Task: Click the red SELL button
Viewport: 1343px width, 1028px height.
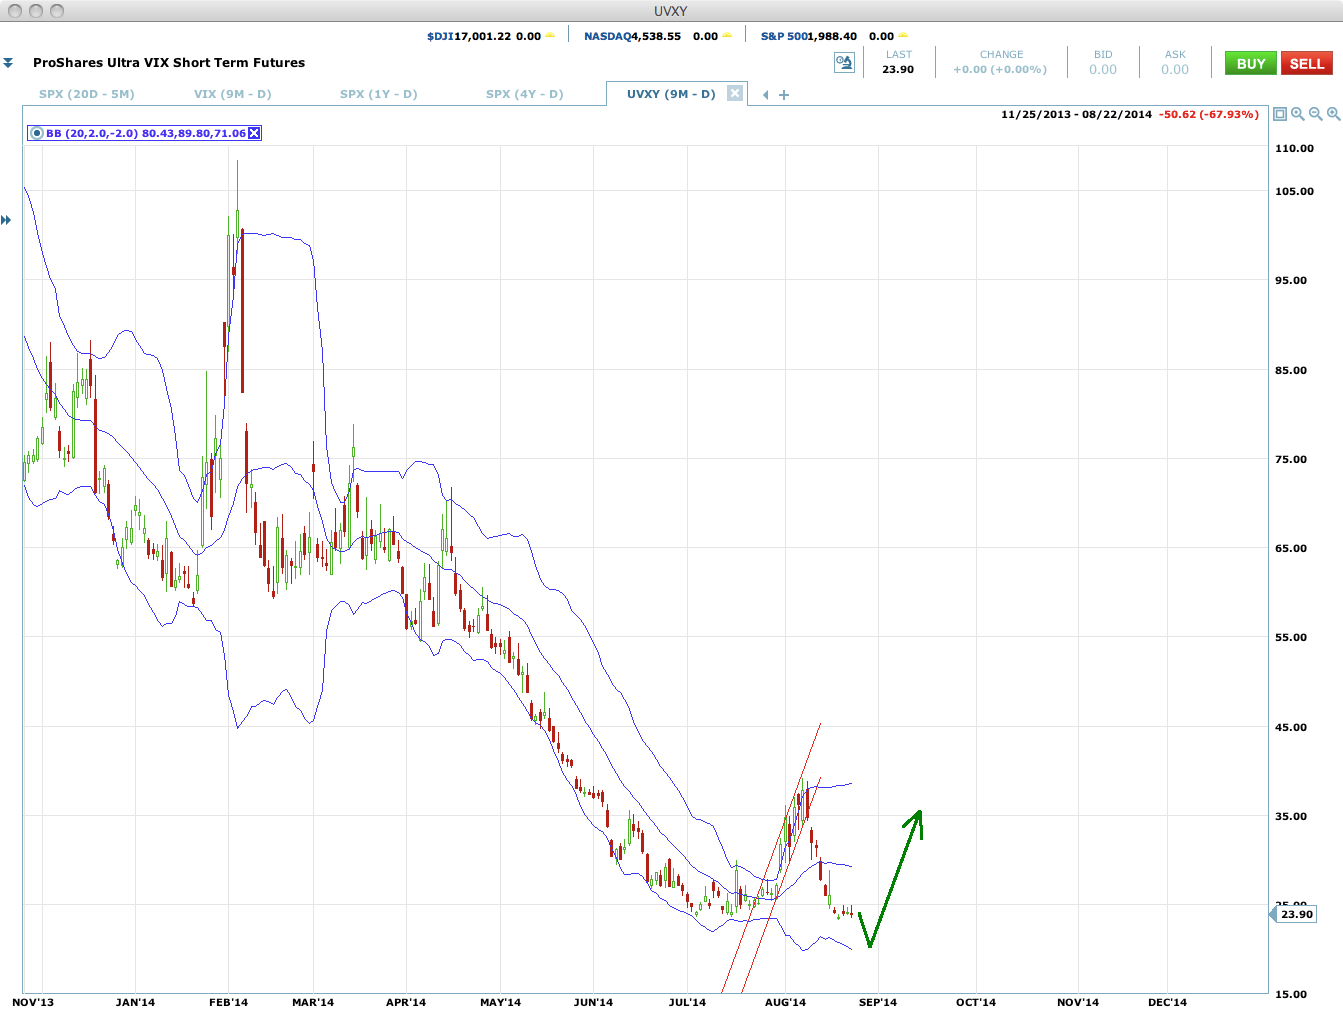Action: [1307, 63]
